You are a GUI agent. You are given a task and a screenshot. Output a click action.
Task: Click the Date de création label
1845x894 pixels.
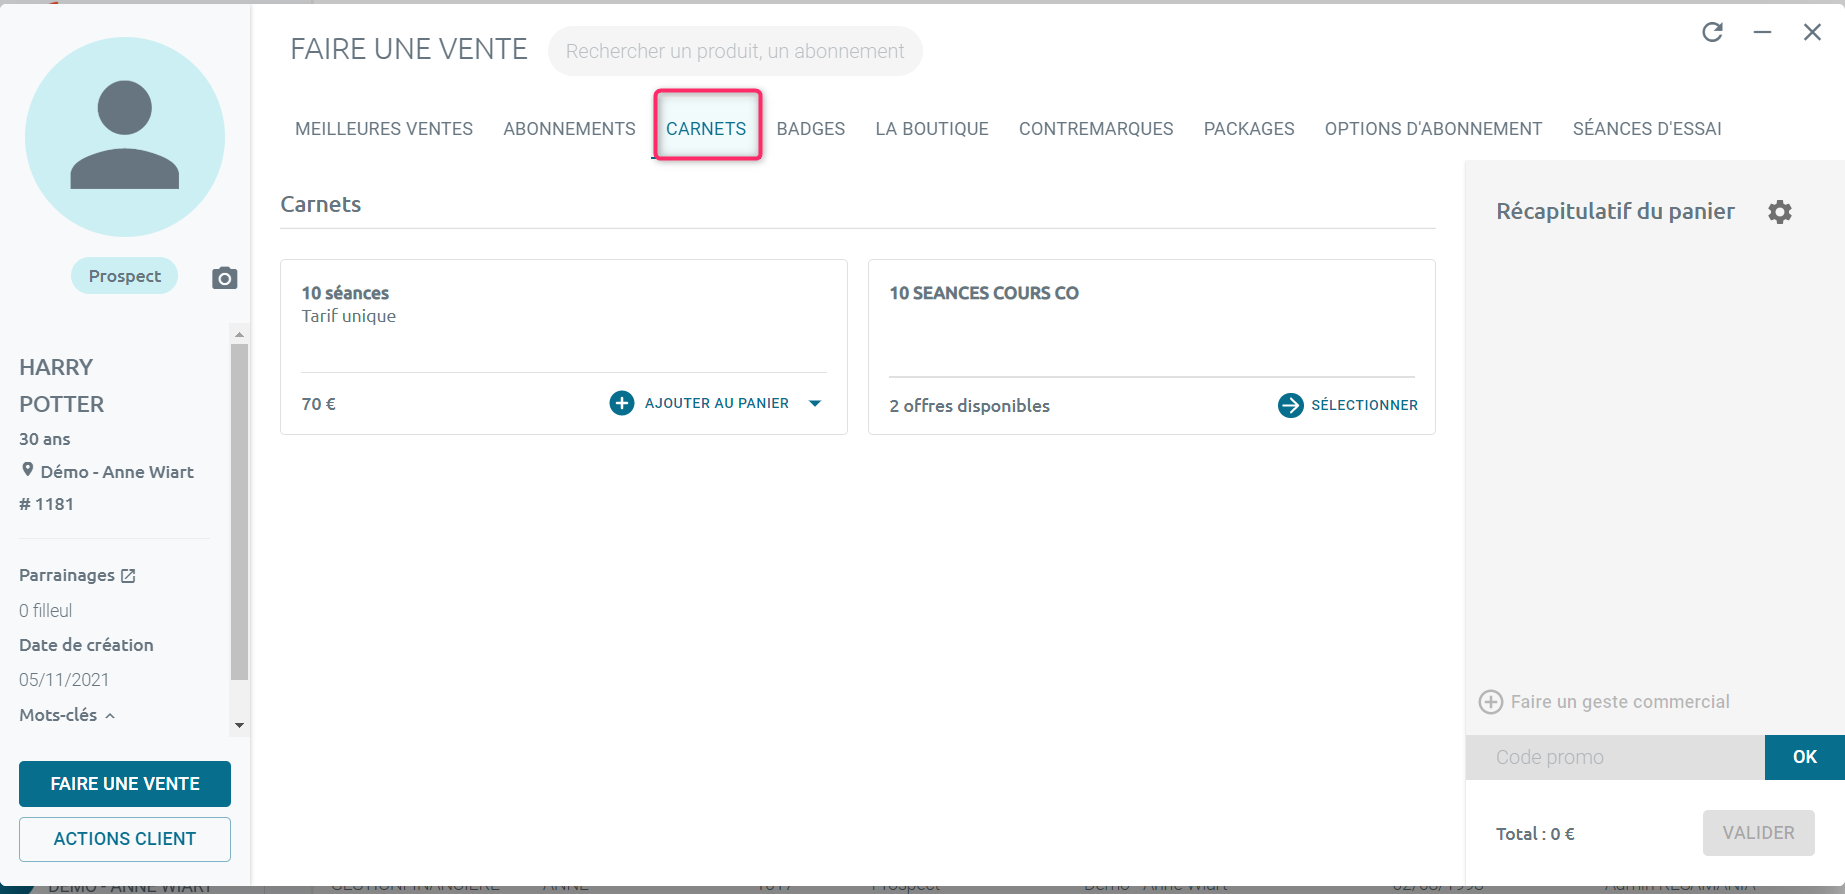[x=86, y=645]
